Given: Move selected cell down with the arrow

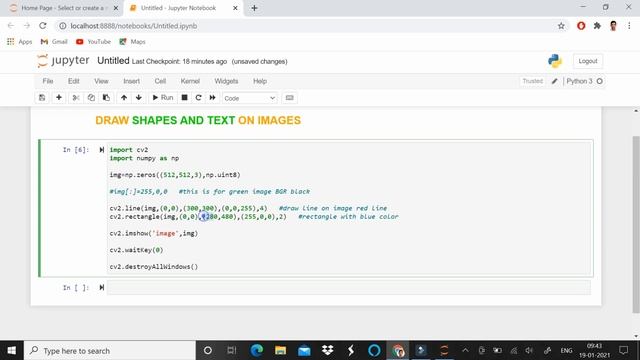Looking at the screenshot, I should coord(139,98).
